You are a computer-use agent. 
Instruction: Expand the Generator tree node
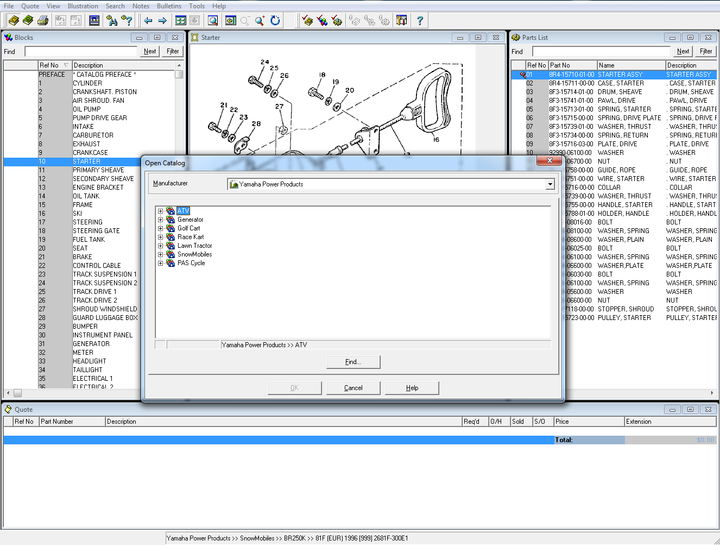[x=160, y=220]
